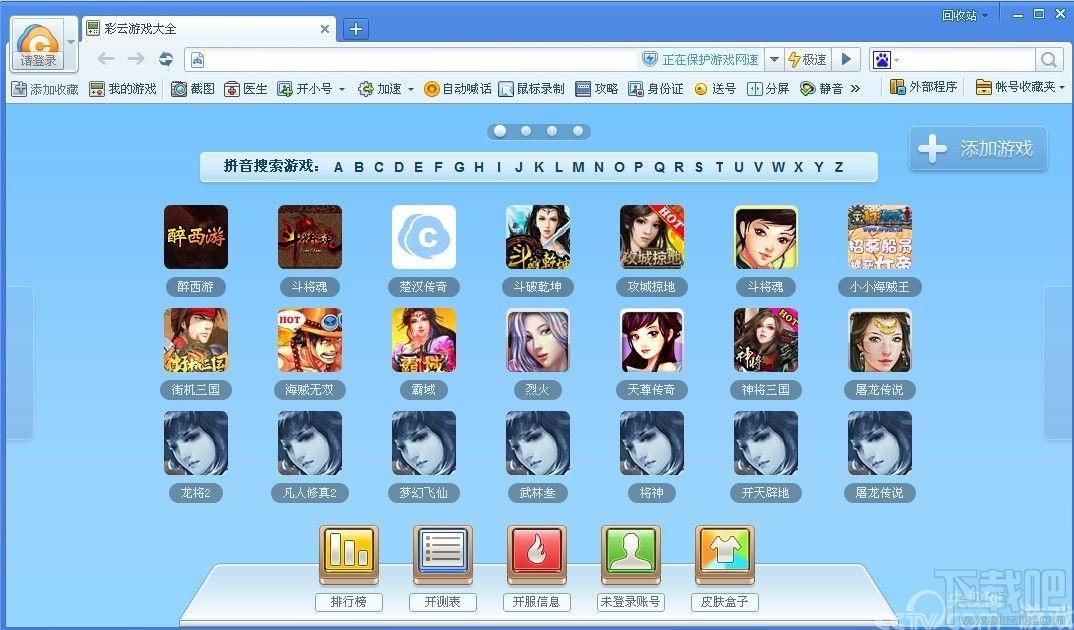This screenshot has width=1074, height=630.
Task: Expand the 加速 dropdown arrow
Action: (x=410, y=89)
